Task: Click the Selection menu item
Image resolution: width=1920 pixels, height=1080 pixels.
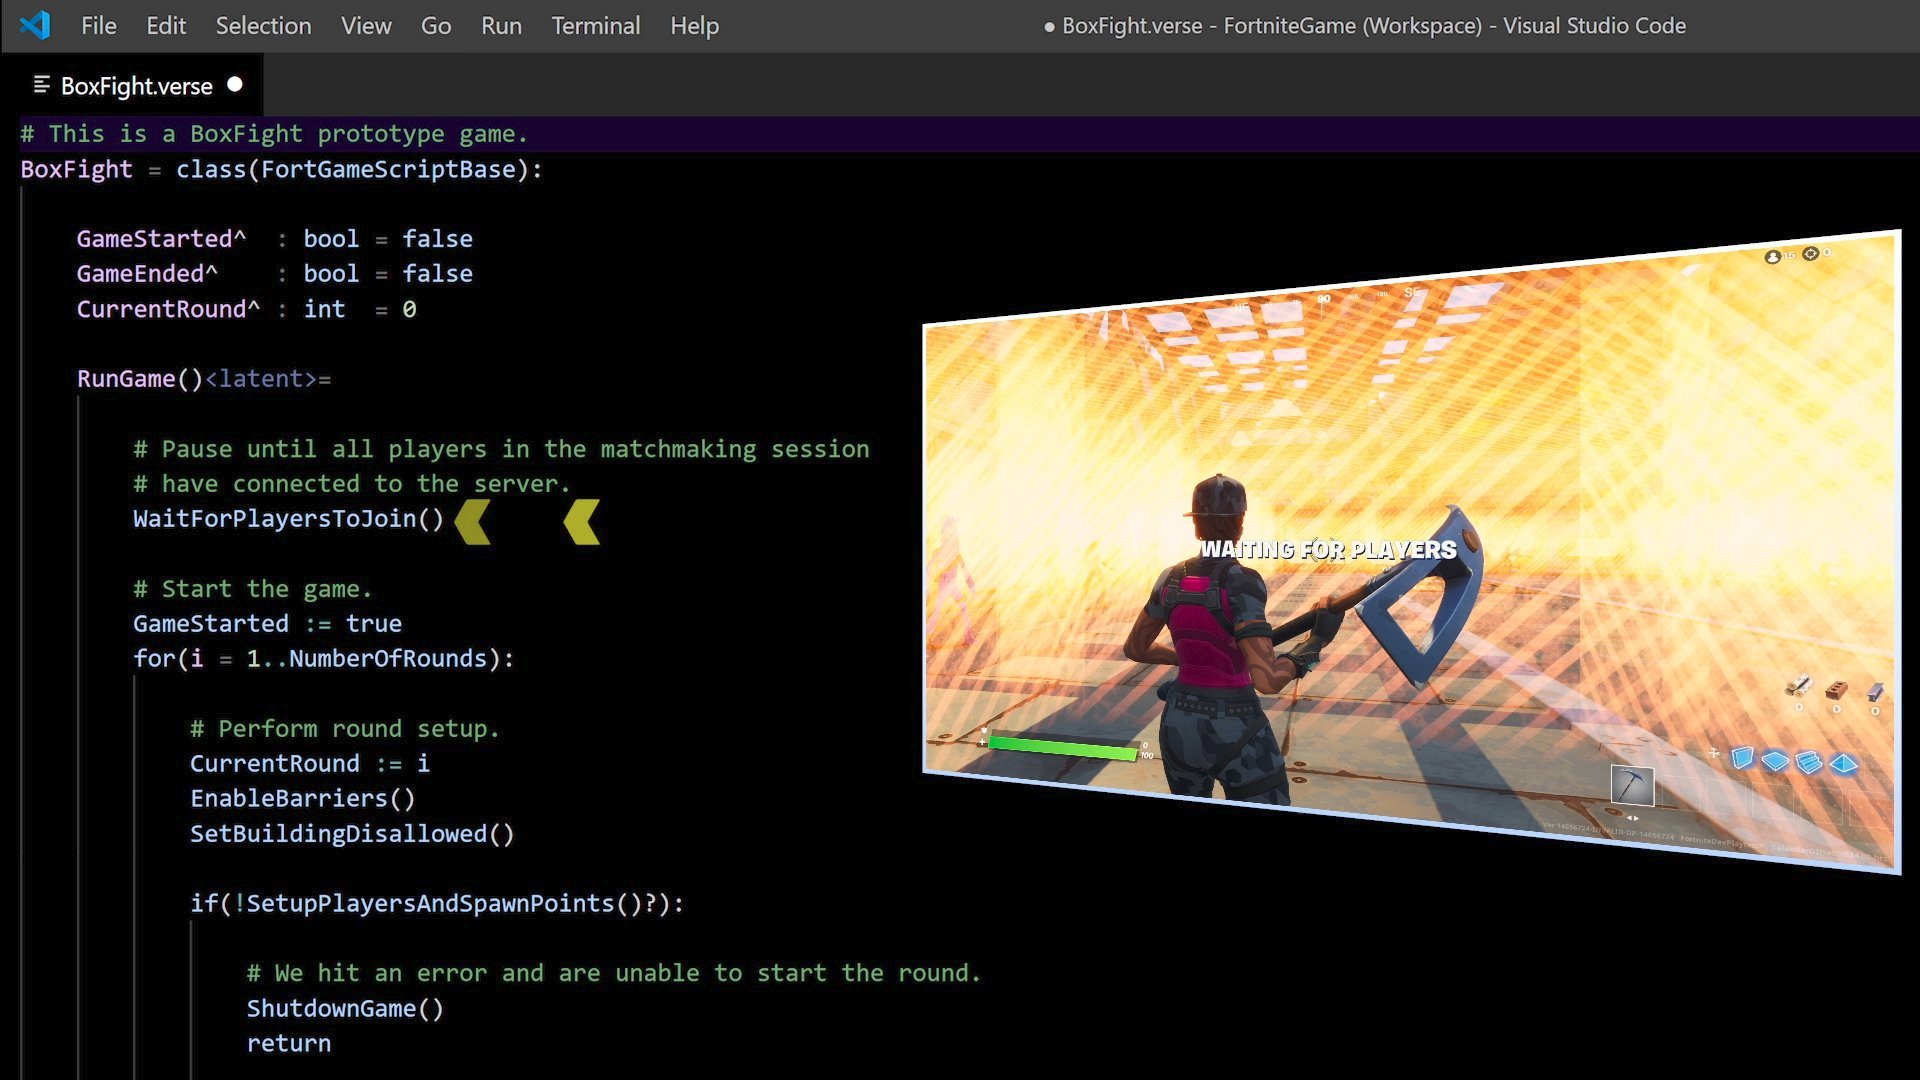Action: tap(262, 25)
